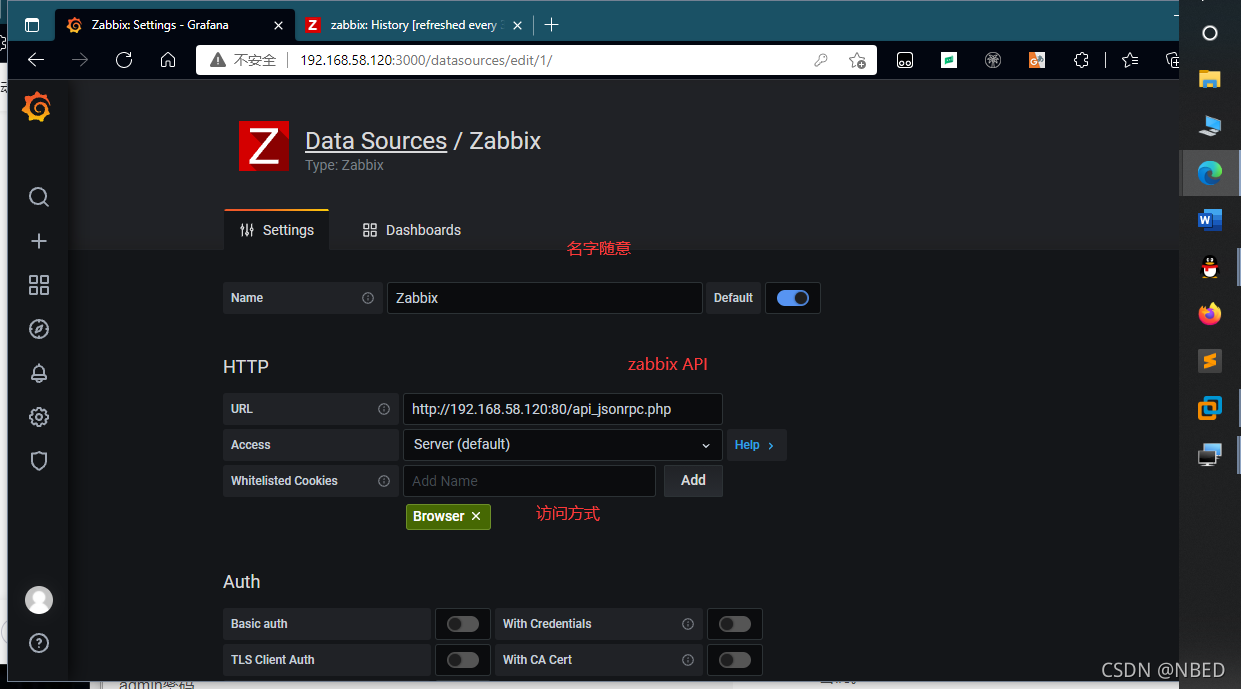The image size is (1241, 689).
Task: Open Server Admin shield icon
Action: (x=39, y=461)
